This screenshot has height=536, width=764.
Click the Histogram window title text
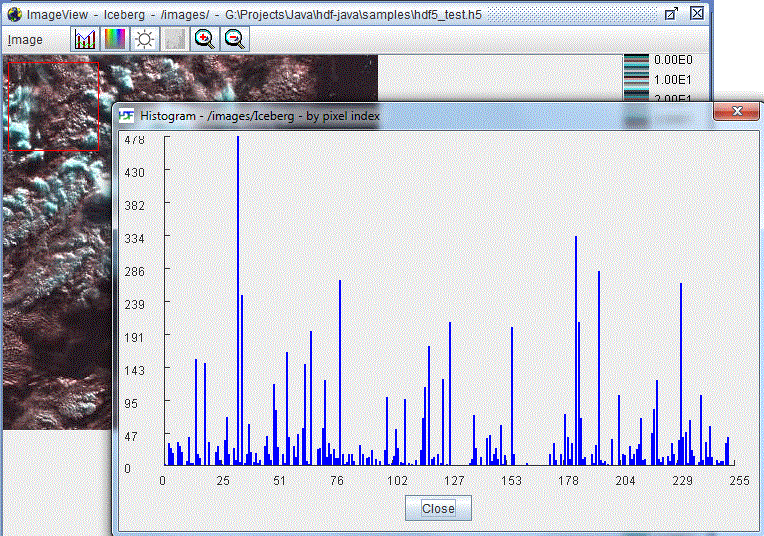click(260, 116)
